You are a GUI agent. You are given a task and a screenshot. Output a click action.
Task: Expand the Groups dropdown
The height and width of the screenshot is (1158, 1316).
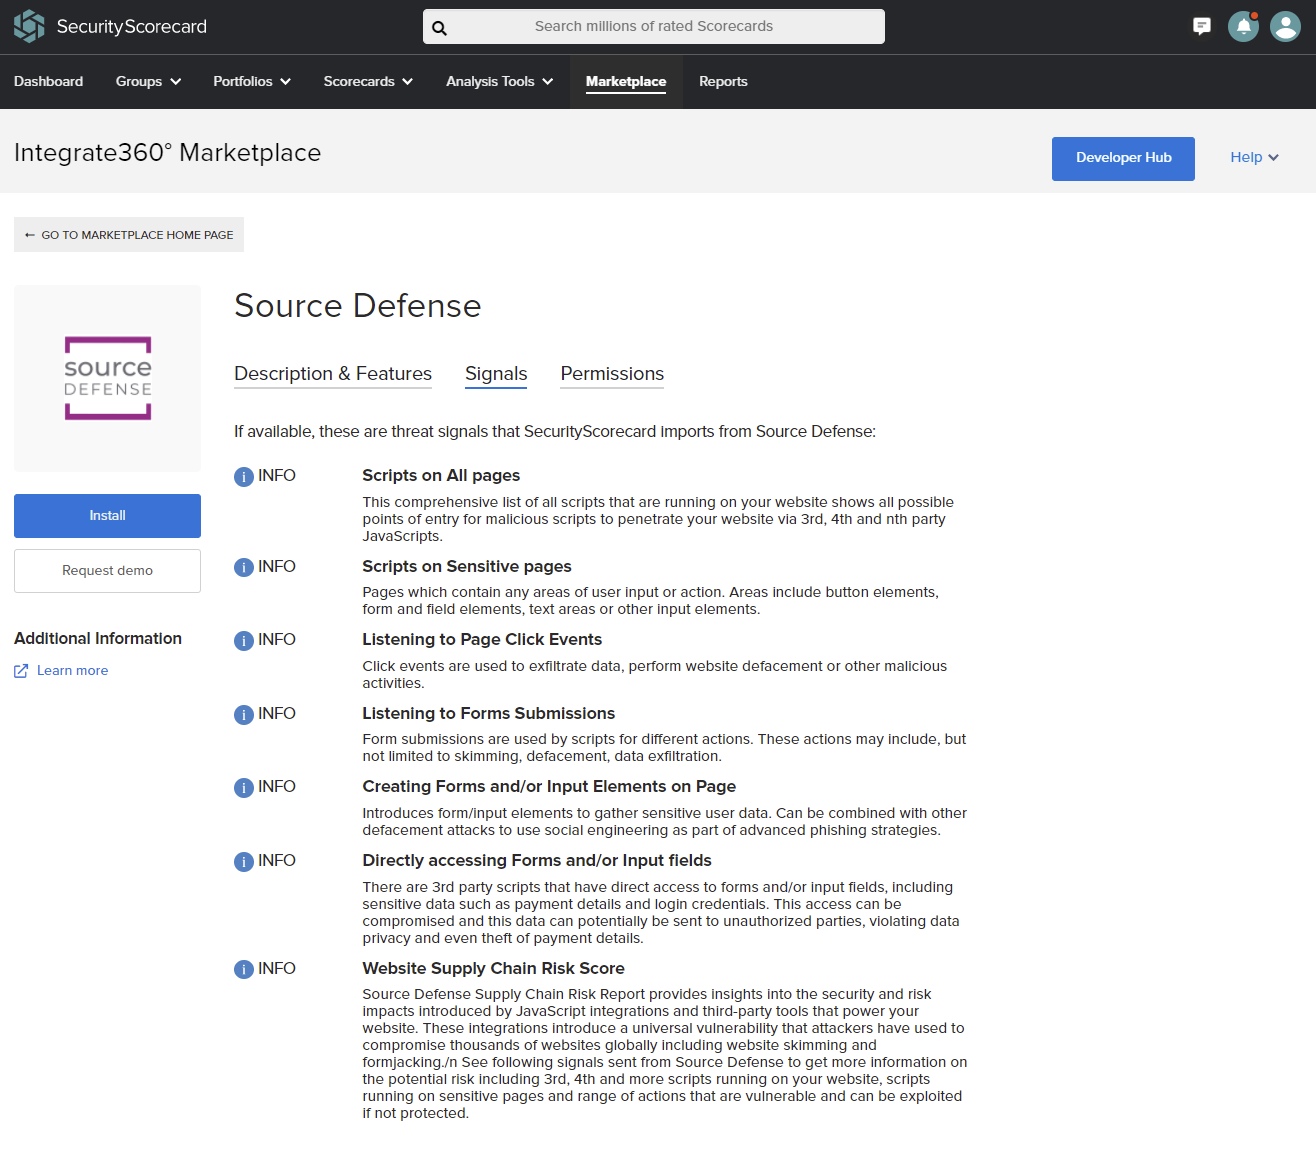click(147, 81)
